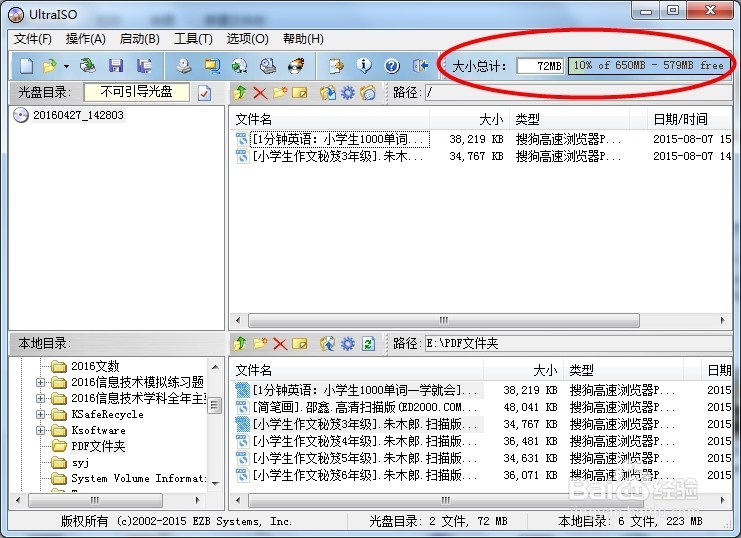Screen dimensions: 741x538
Task: Click Mount to Virtual Drive icon
Action: 268,66
